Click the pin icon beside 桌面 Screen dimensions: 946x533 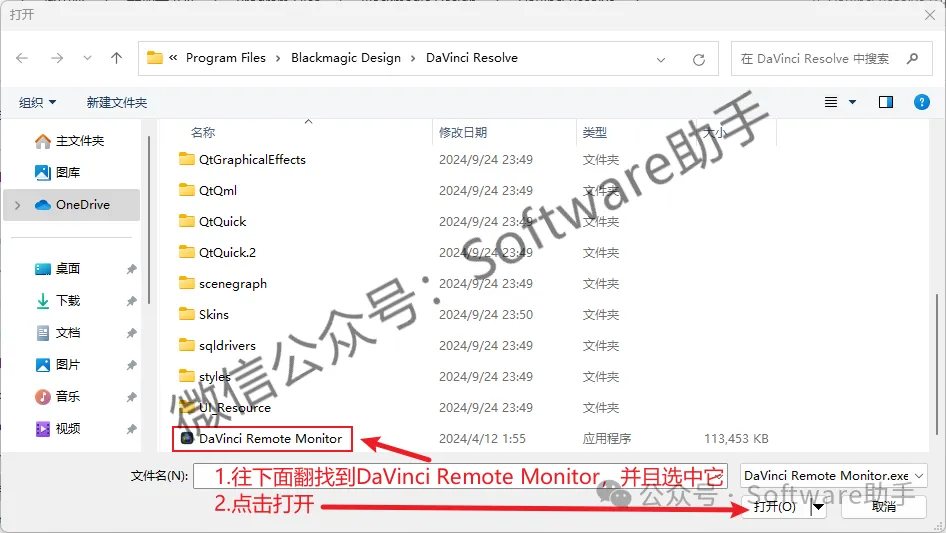pyautogui.click(x=131, y=269)
